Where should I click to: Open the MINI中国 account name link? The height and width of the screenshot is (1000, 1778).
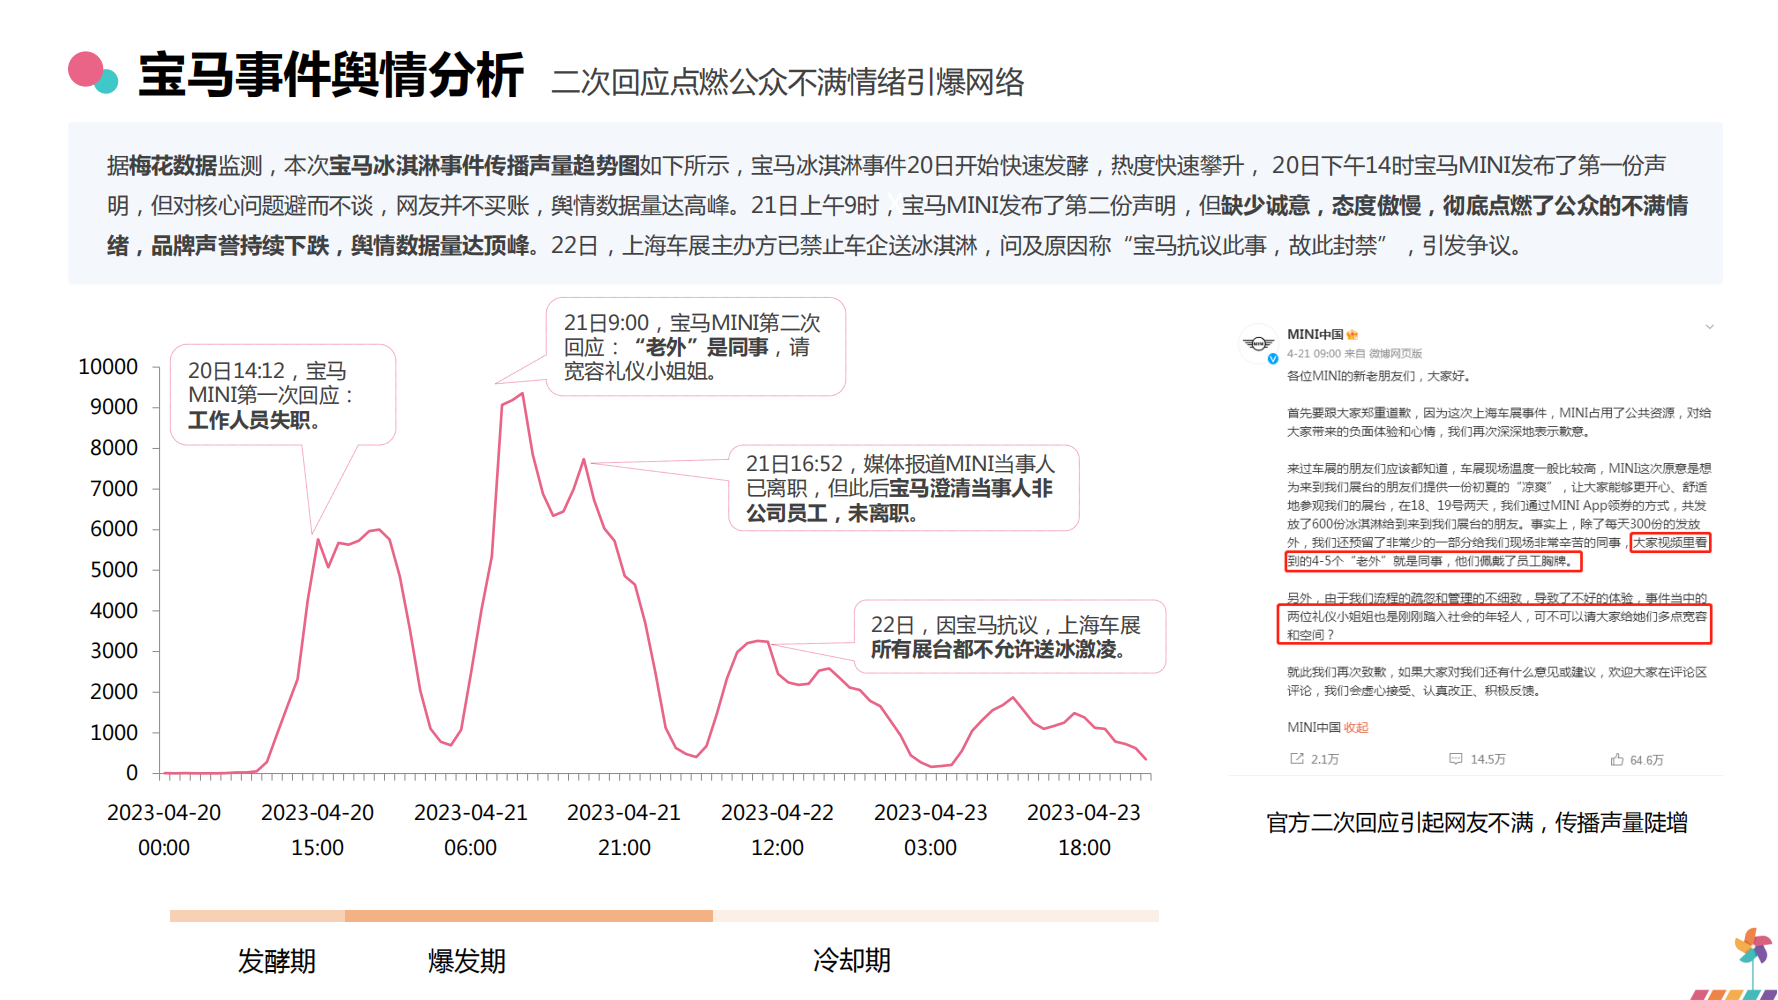click(x=1314, y=334)
